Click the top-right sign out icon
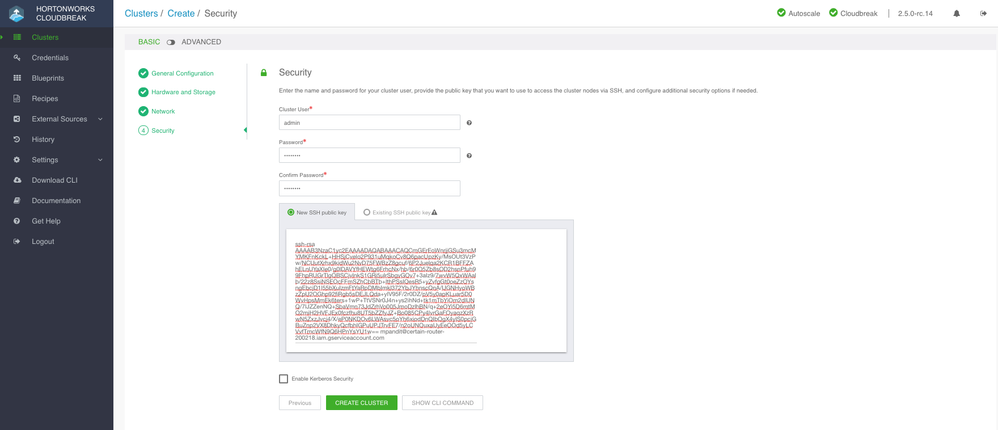The width and height of the screenshot is (998, 430). (x=983, y=13)
